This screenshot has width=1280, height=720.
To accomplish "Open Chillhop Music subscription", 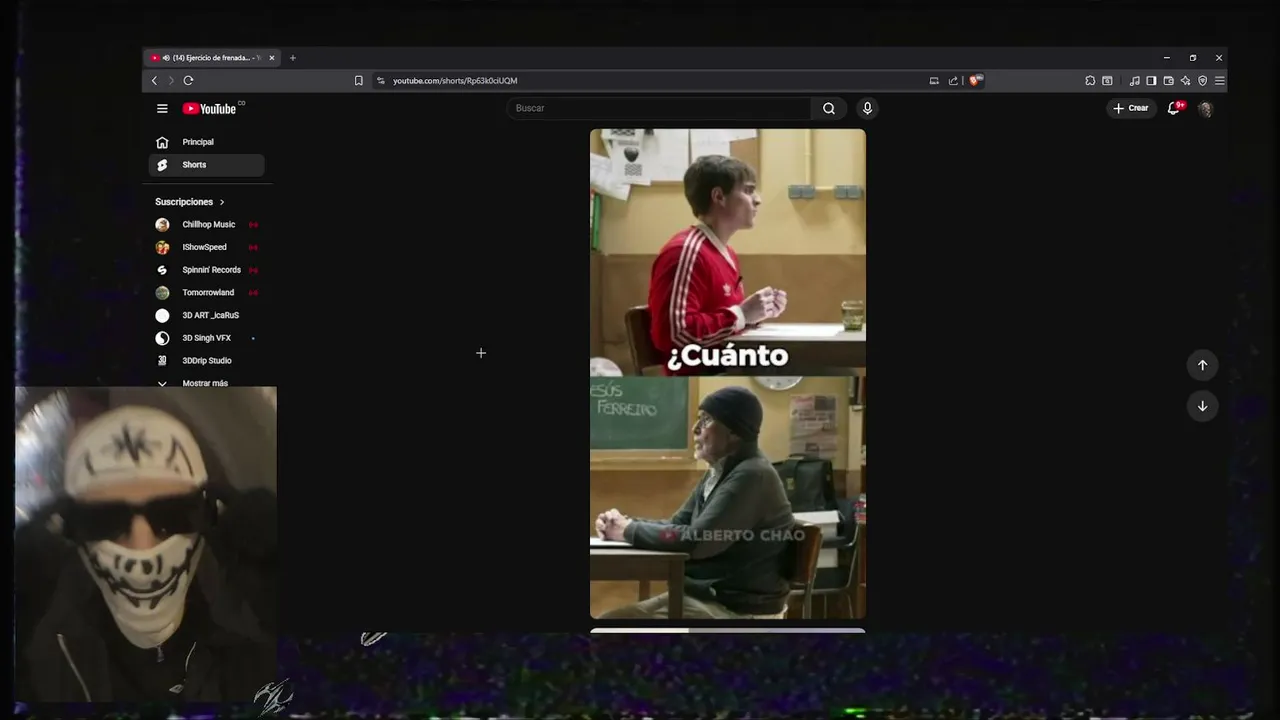I will click(x=207, y=225).
